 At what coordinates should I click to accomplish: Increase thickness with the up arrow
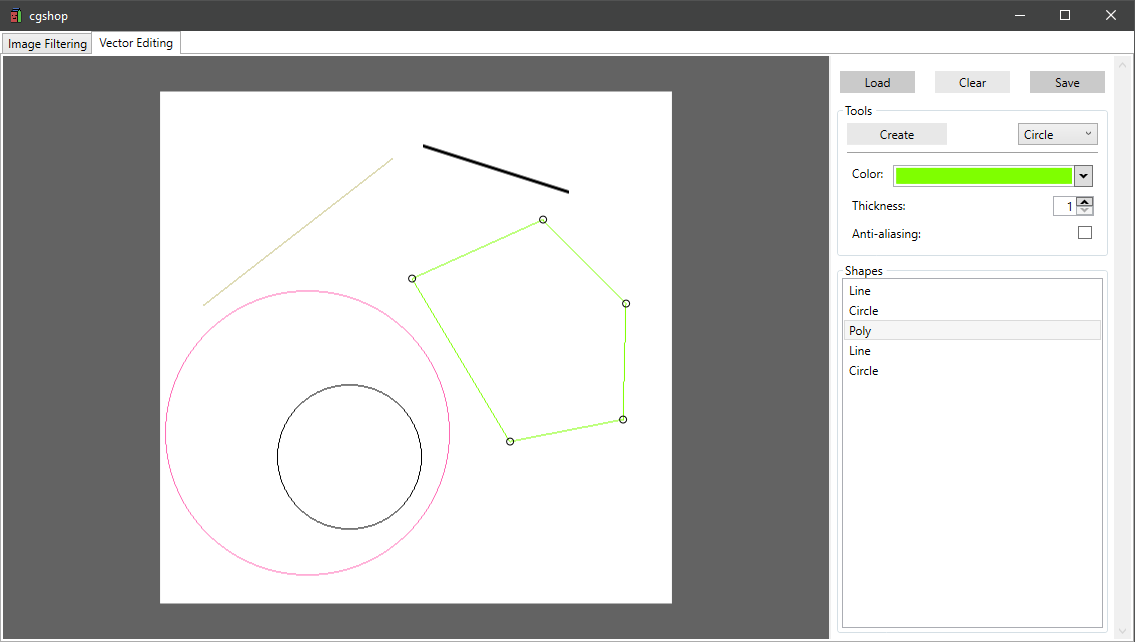(x=1084, y=201)
